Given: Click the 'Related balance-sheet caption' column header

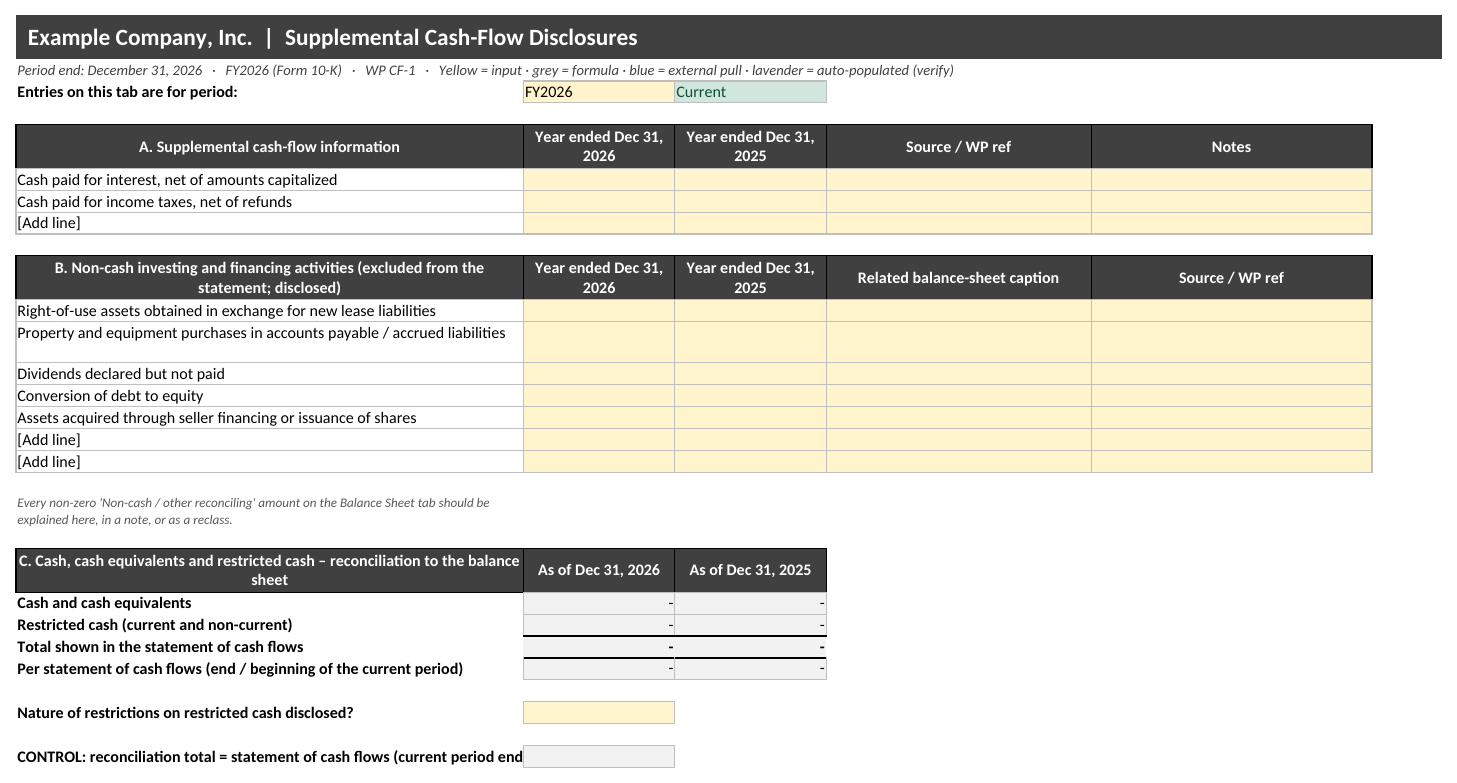Looking at the screenshot, I should pyautogui.click(x=959, y=278).
